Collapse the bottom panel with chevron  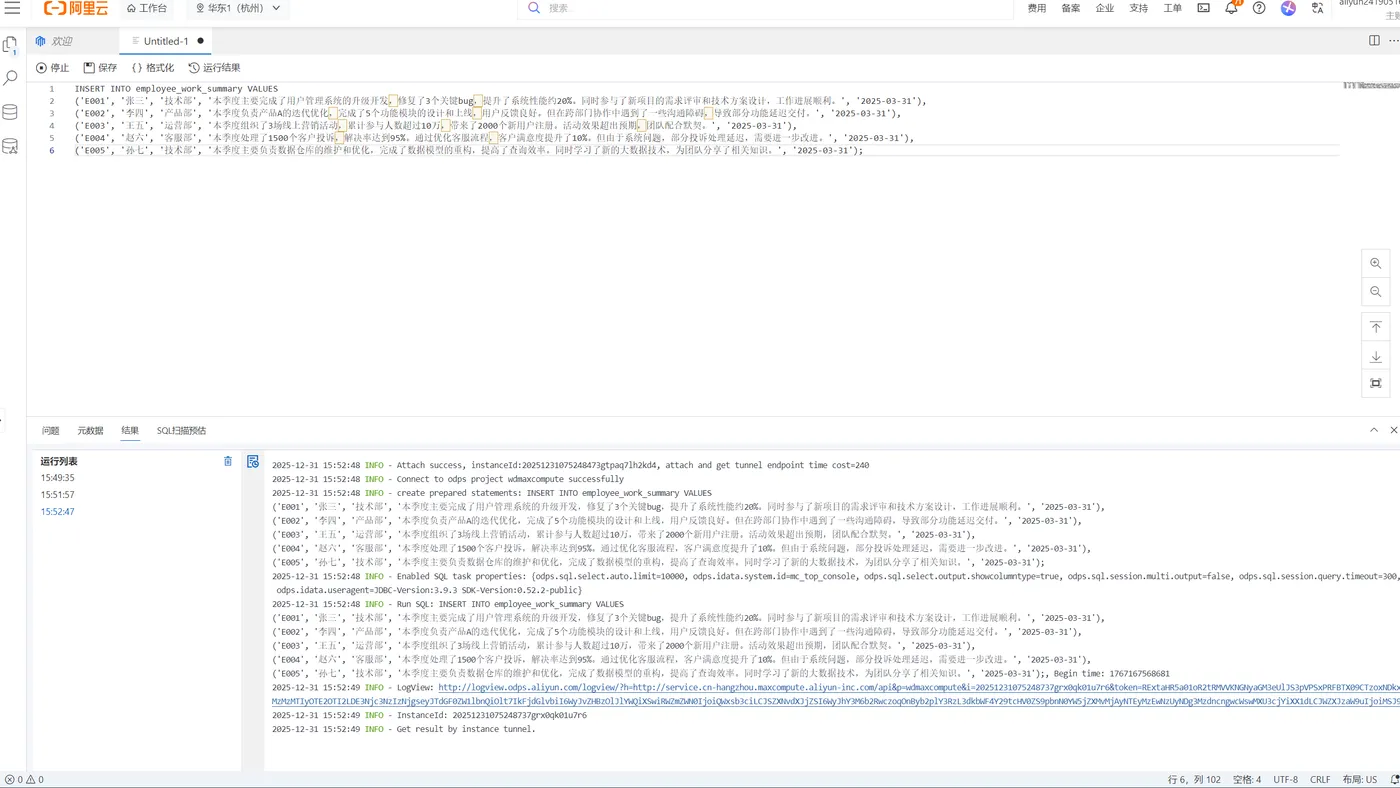(1374, 430)
